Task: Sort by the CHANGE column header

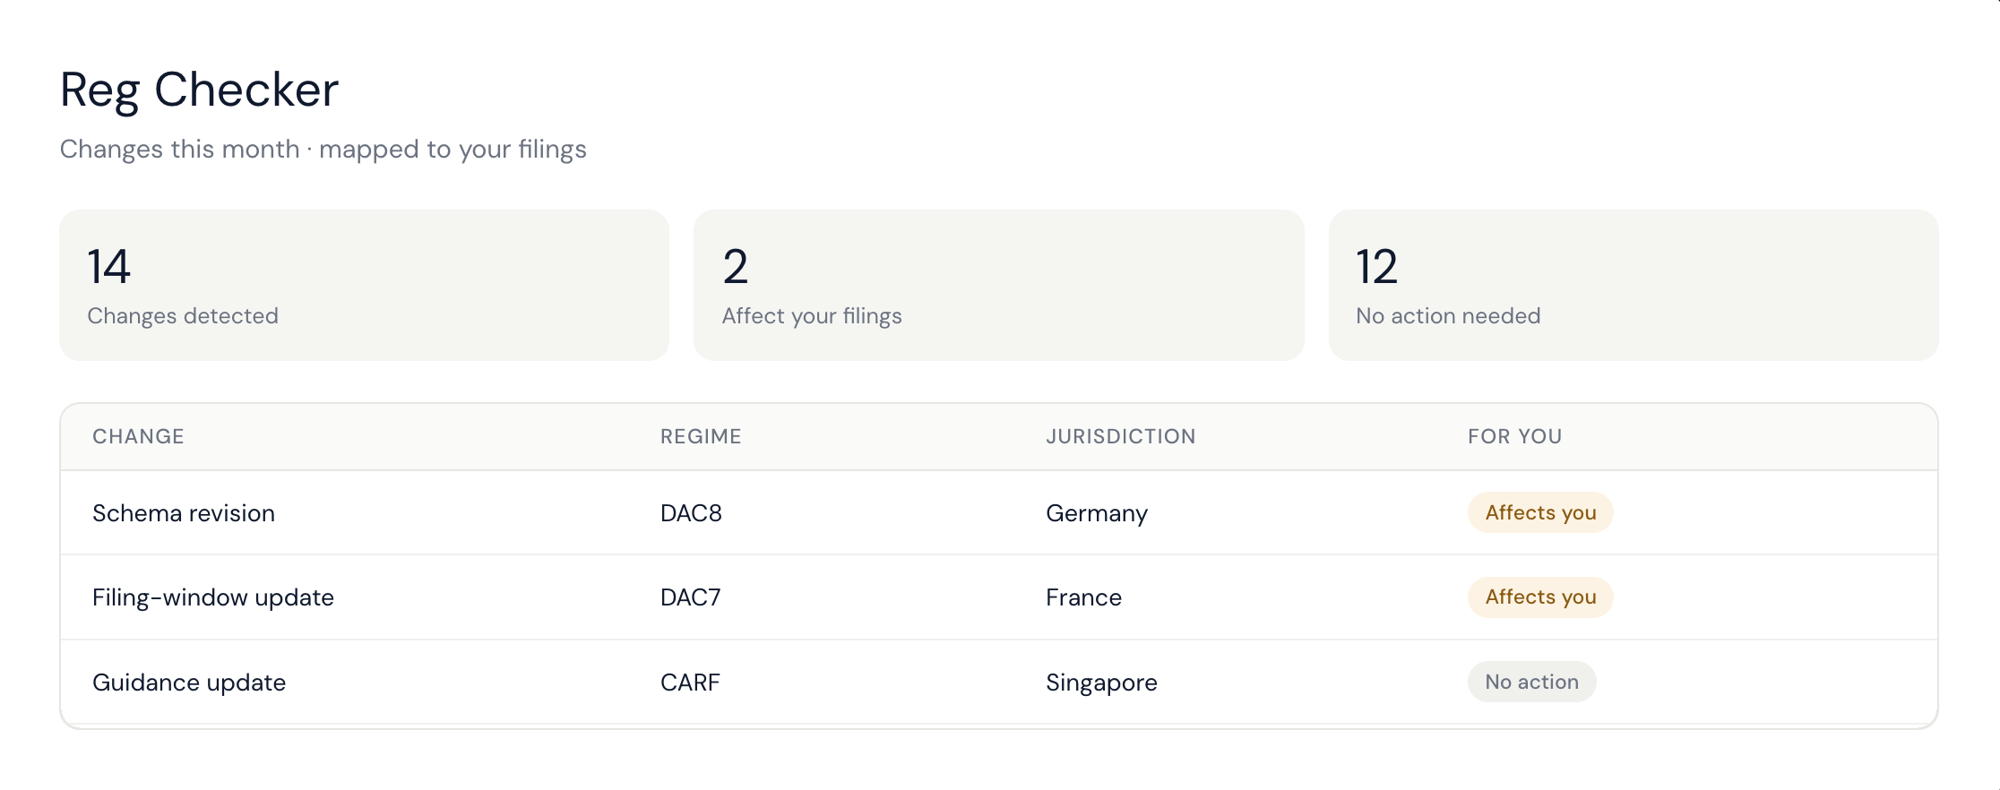Action: 138,436
